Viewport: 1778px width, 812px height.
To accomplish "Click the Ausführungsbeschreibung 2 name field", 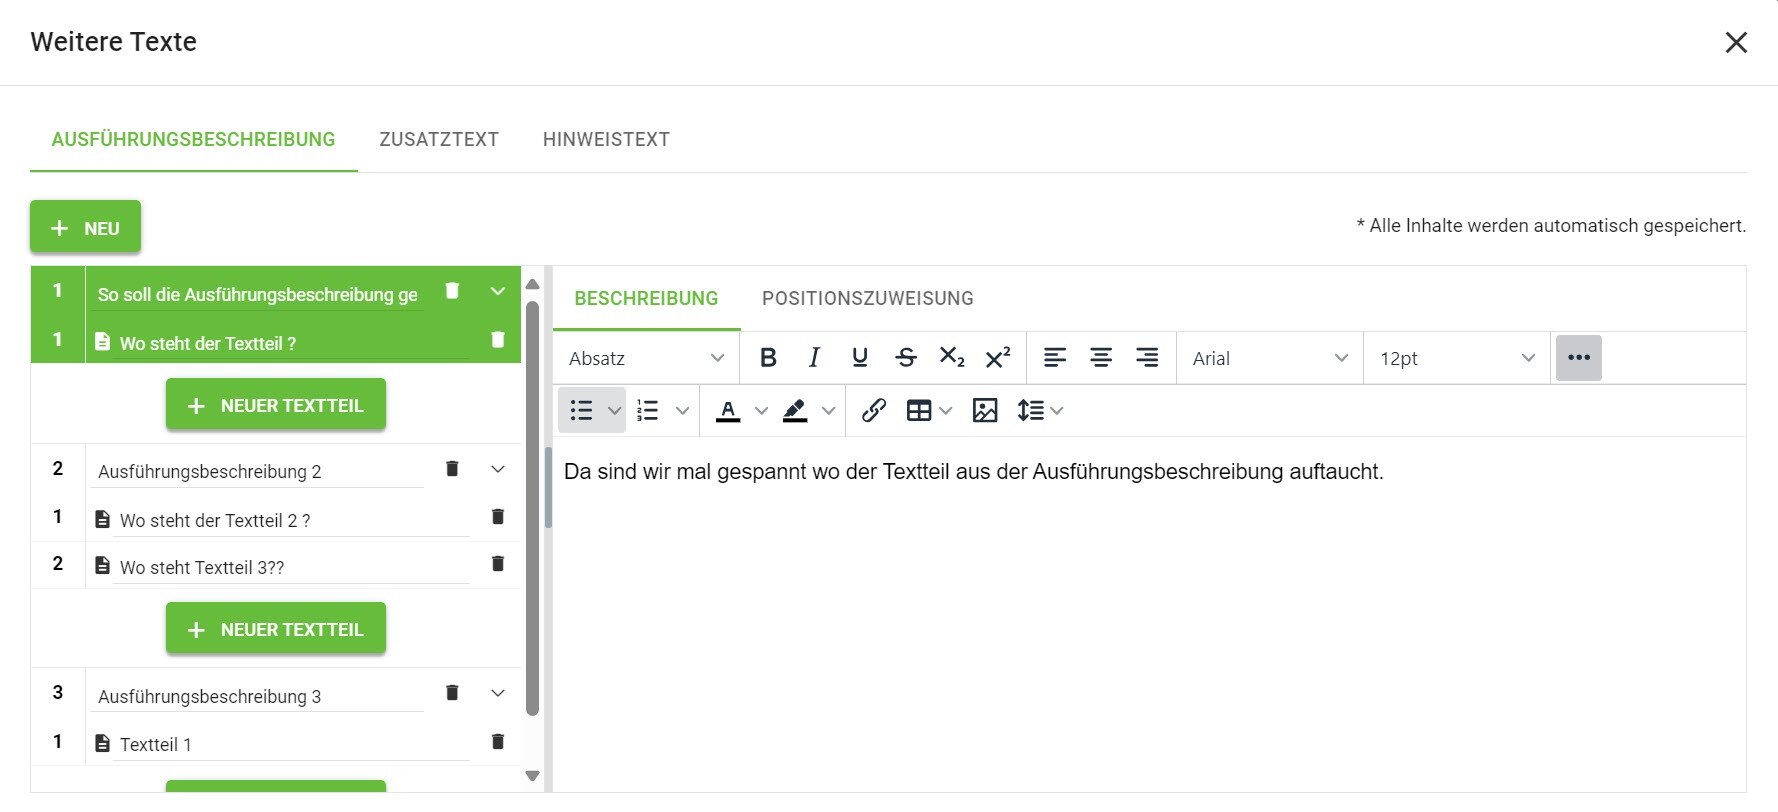I will tap(258, 471).
